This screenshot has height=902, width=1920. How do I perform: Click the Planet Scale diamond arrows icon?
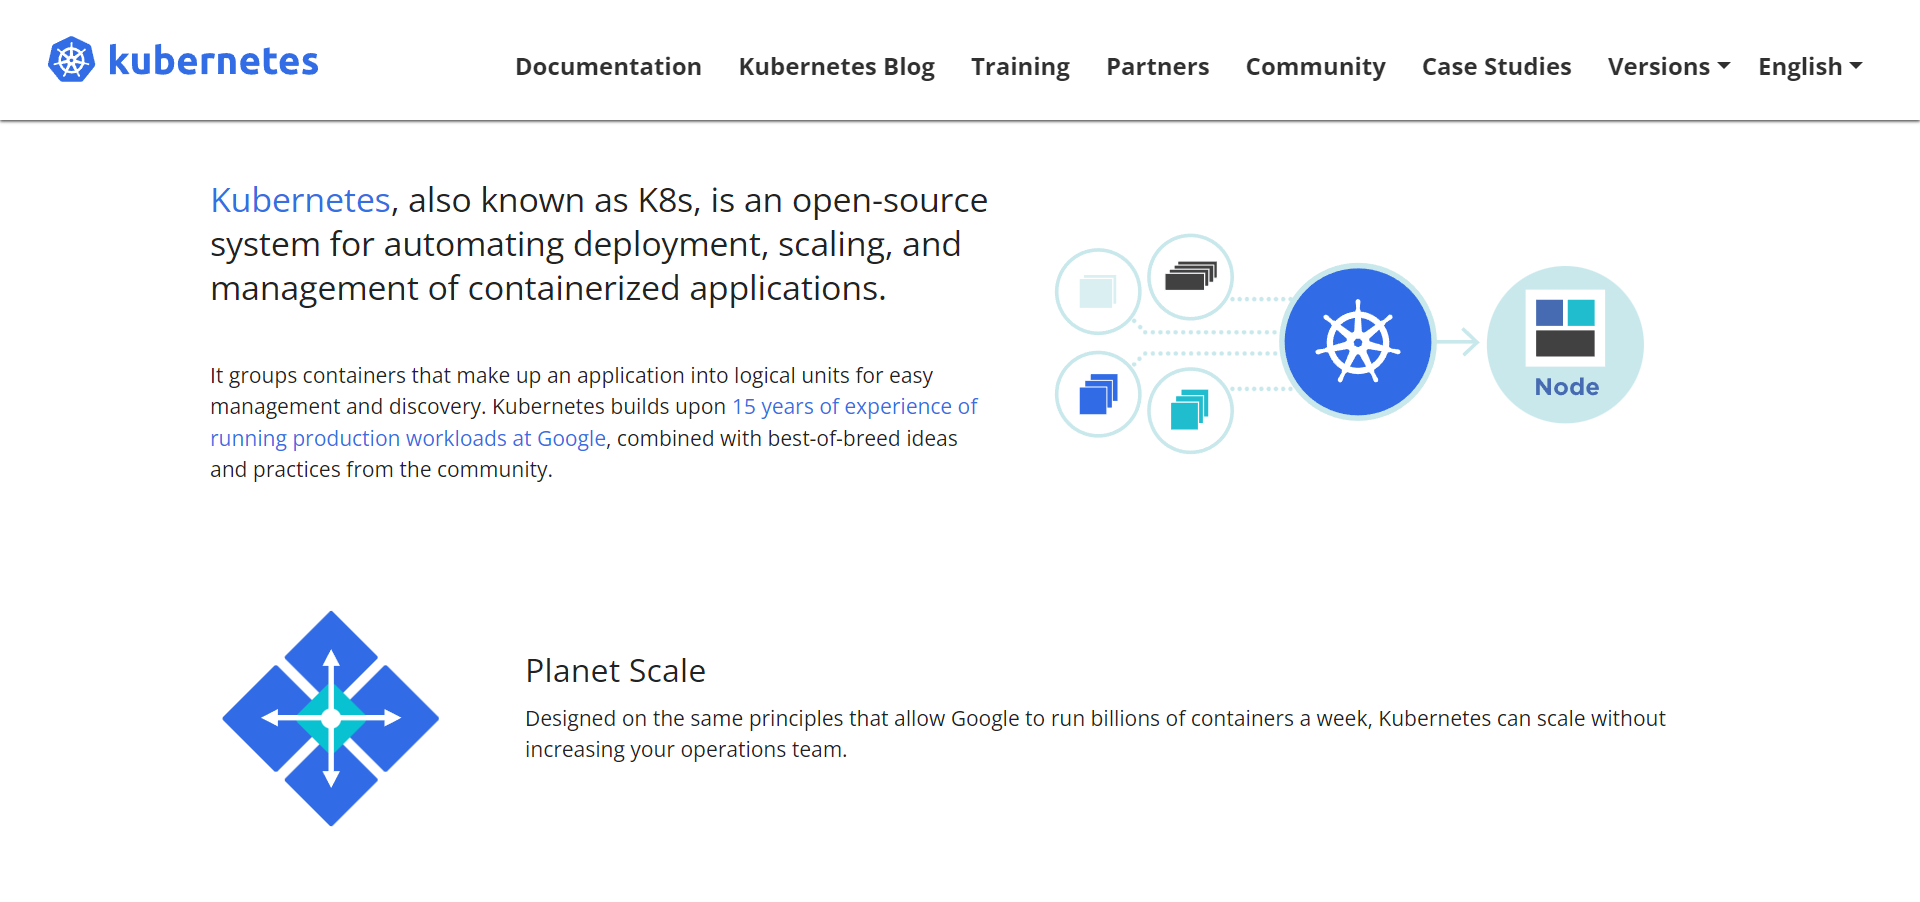click(331, 718)
